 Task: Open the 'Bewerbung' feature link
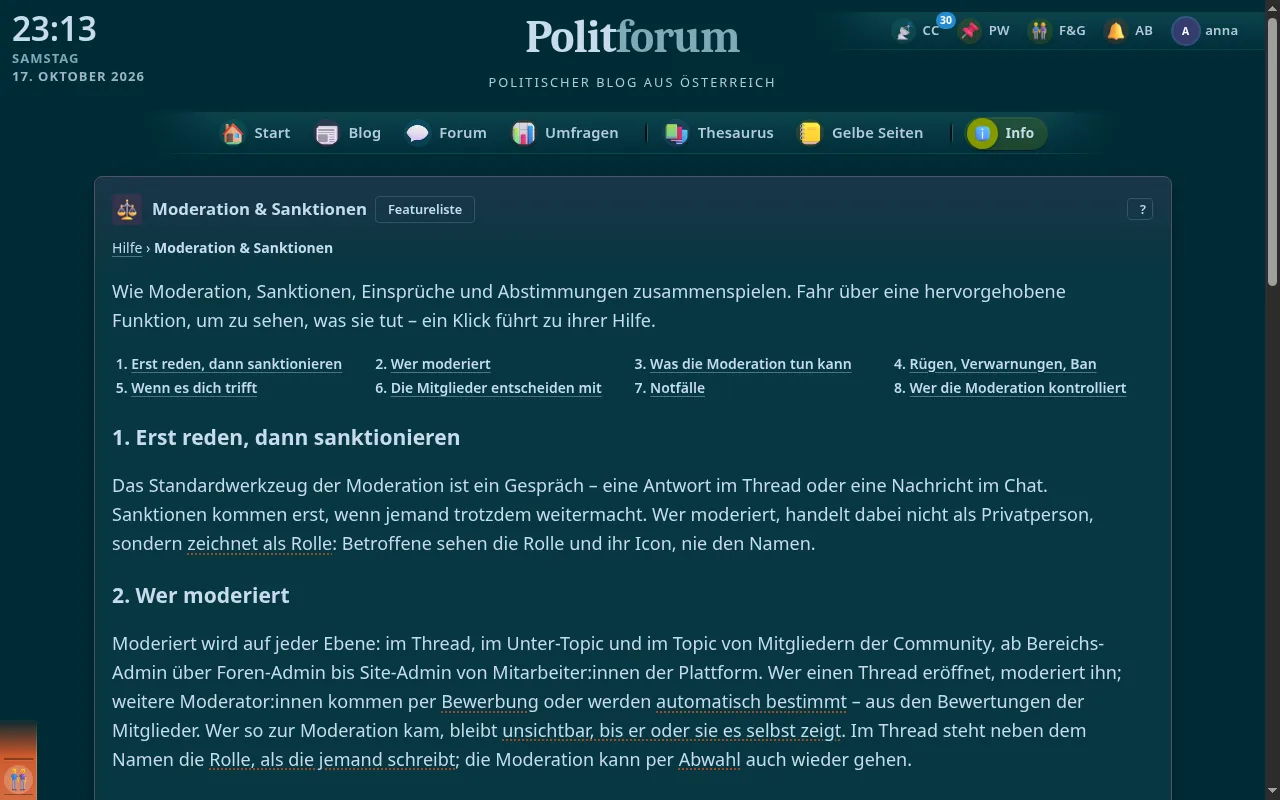pyautogui.click(x=490, y=701)
